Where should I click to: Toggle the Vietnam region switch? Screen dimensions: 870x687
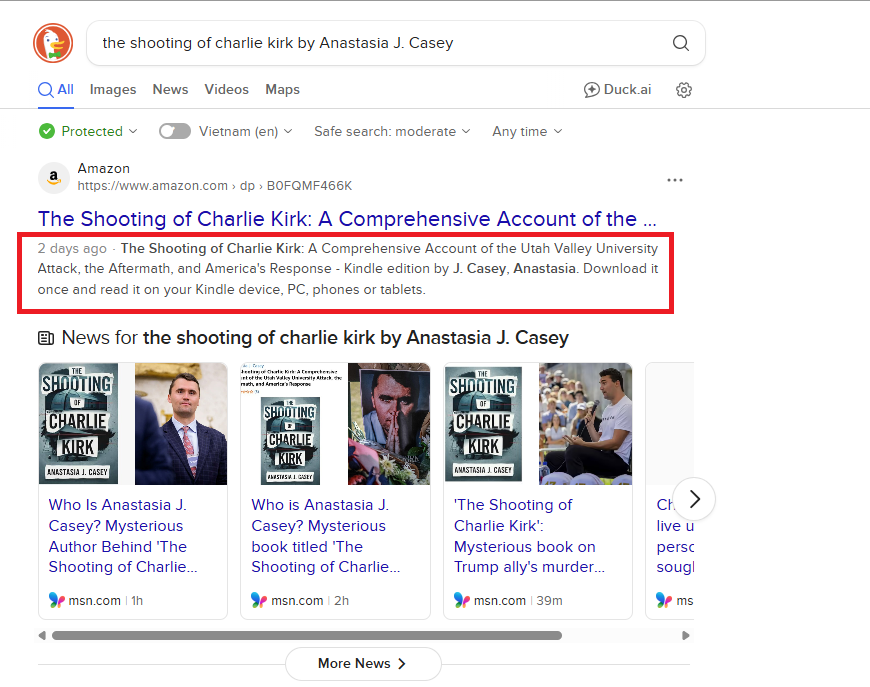coord(175,132)
